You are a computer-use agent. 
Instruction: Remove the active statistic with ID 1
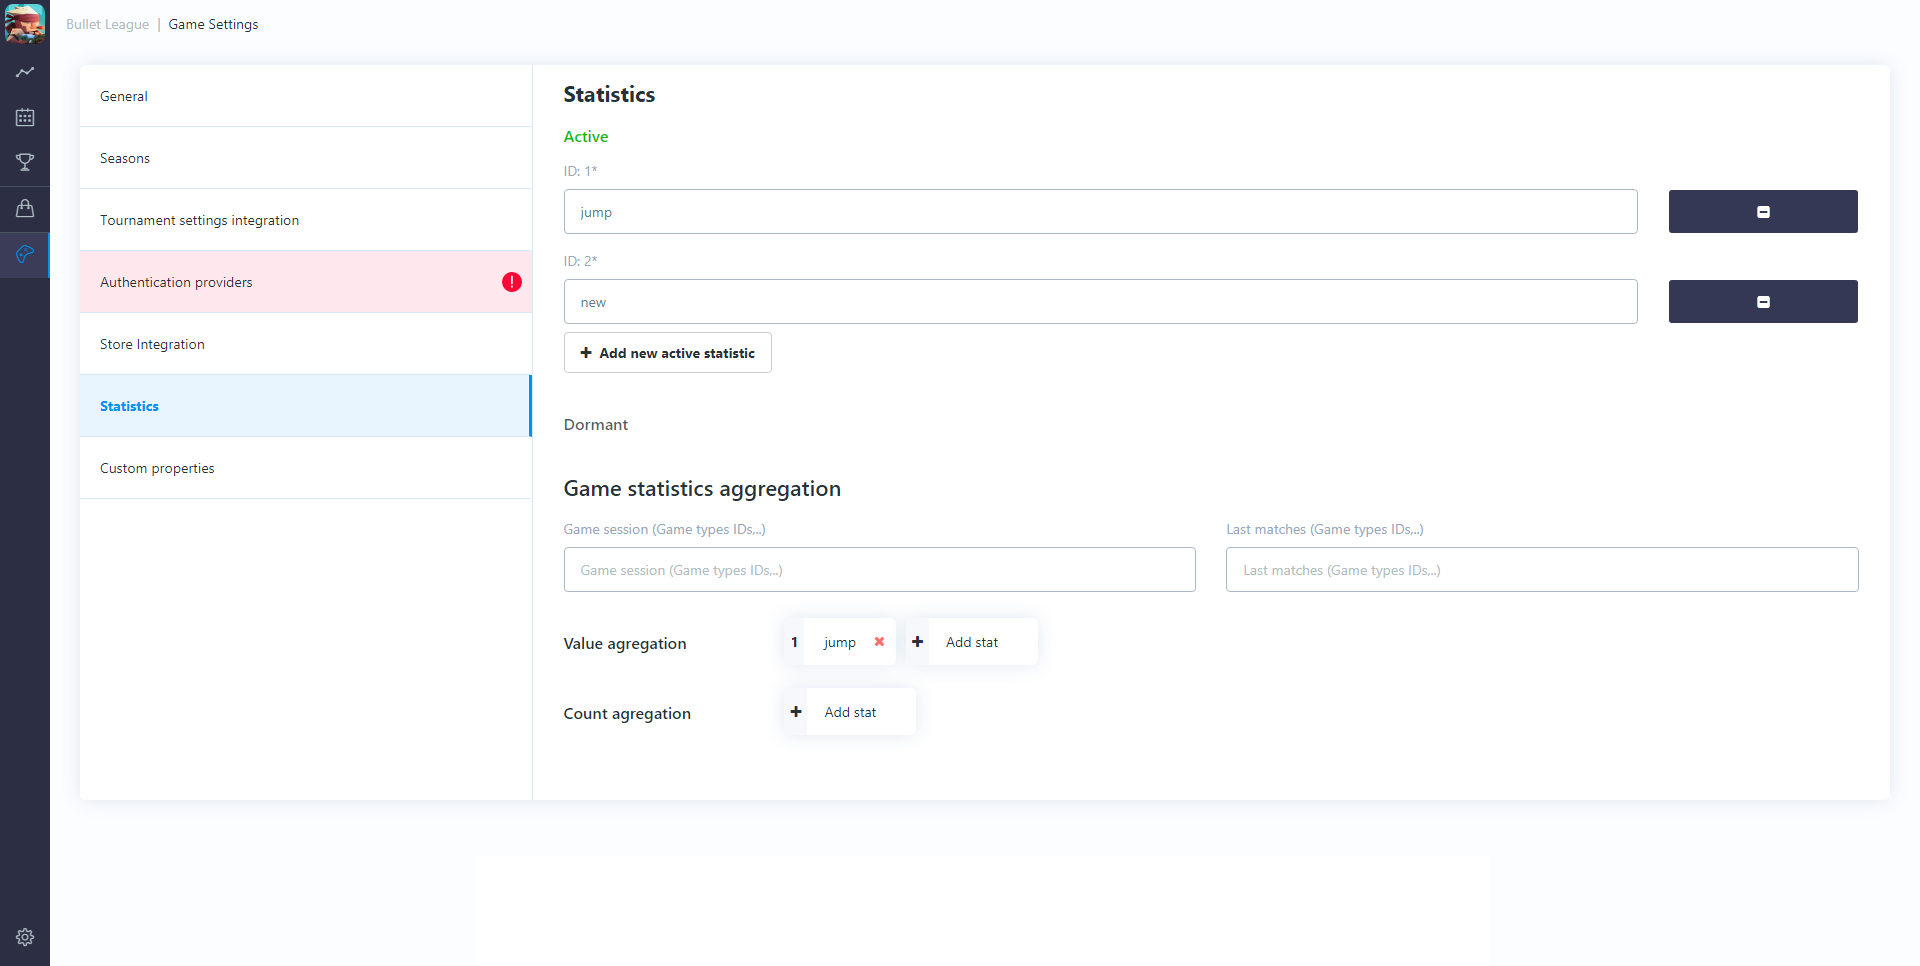tap(1762, 212)
